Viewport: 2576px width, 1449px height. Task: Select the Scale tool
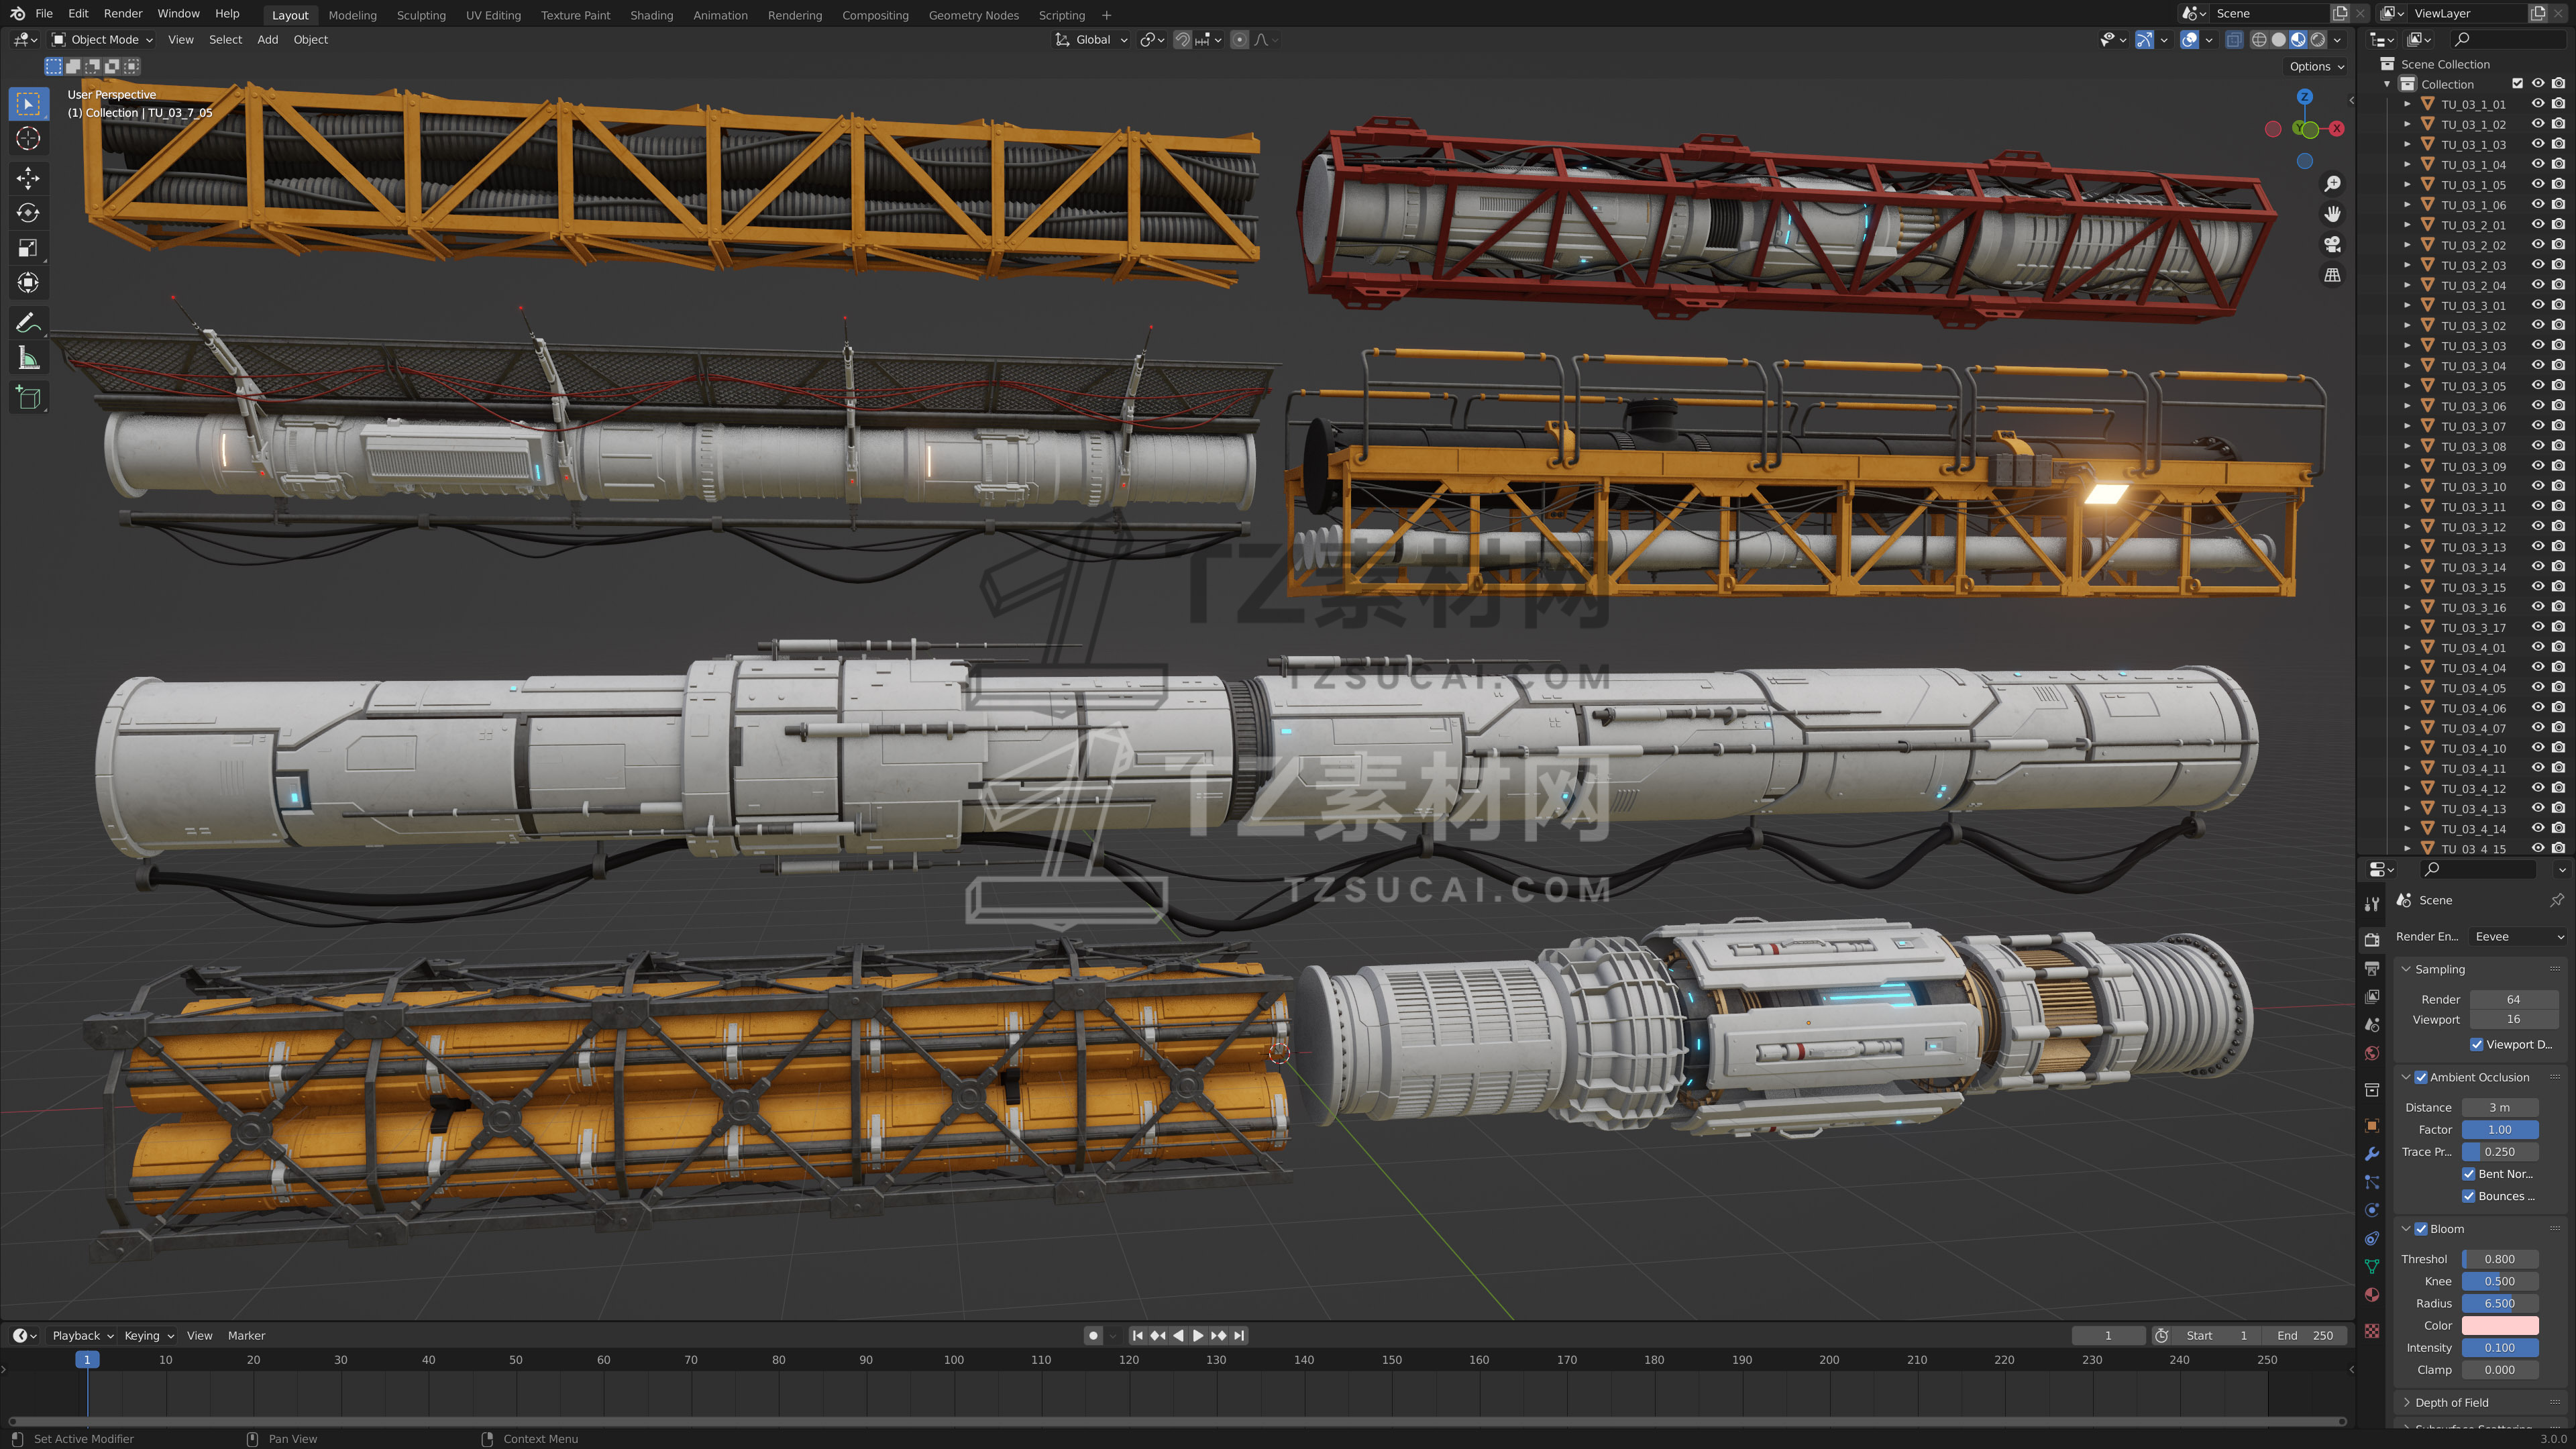coord(28,248)
